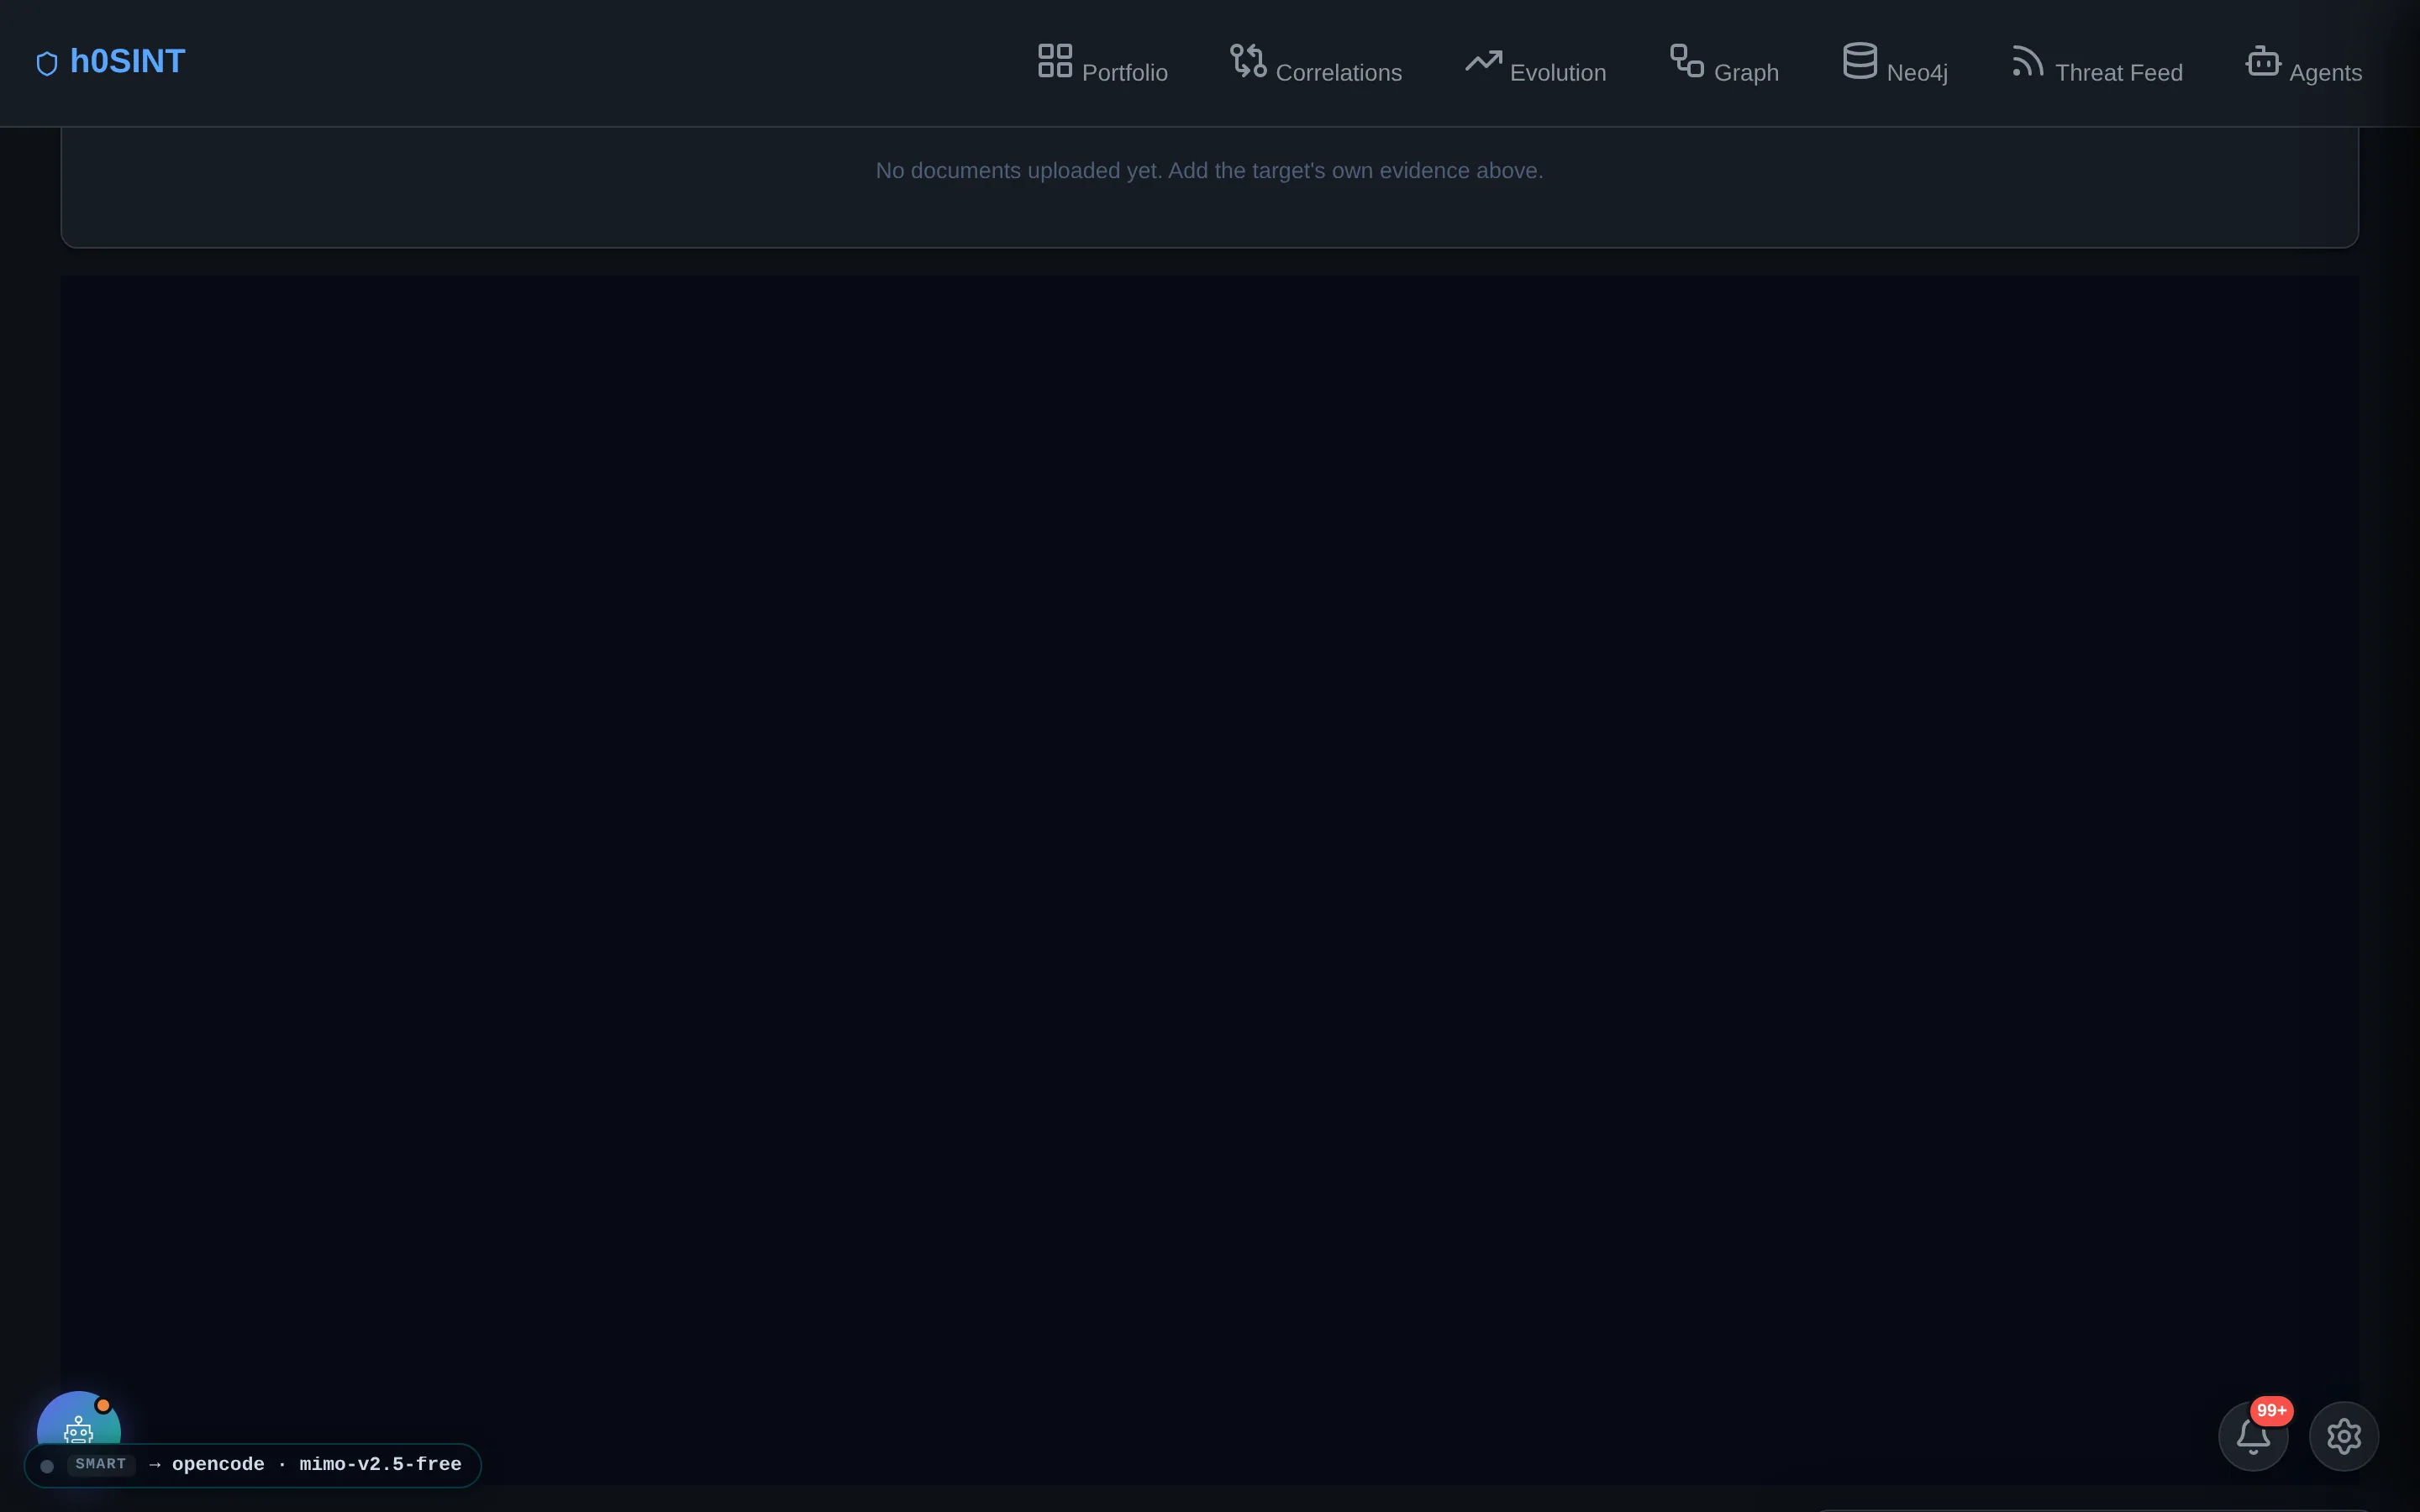Navigate to the Graph label
This screenshot has width=2420, height=1512.
click(x=1746, y=73)
